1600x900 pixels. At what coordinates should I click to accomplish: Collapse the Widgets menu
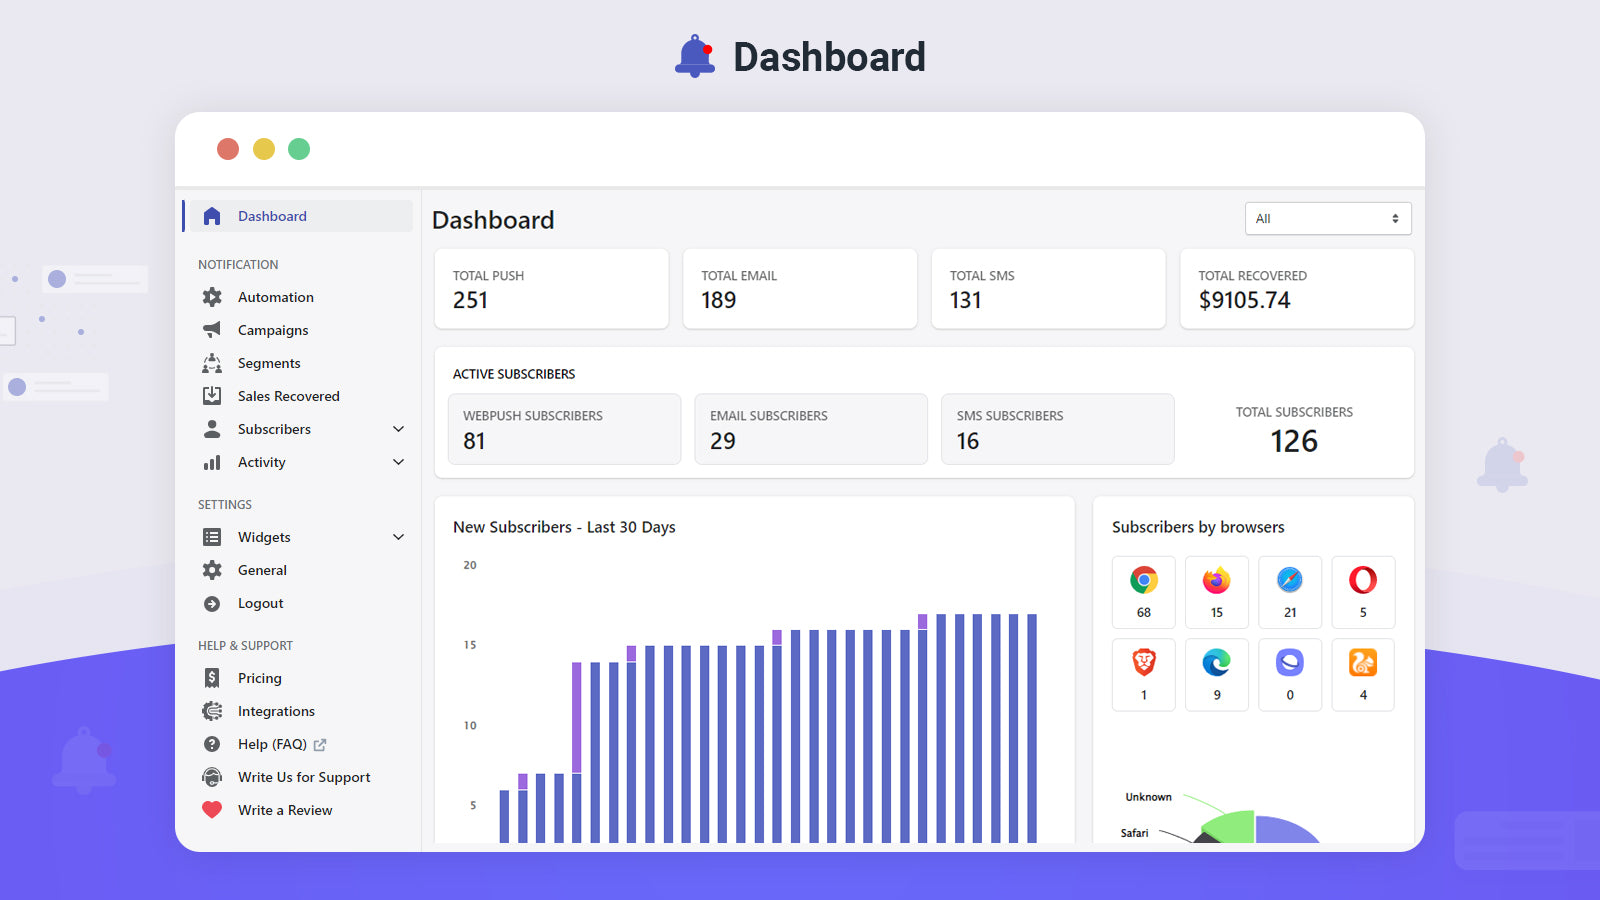click(x=399, y=536)
